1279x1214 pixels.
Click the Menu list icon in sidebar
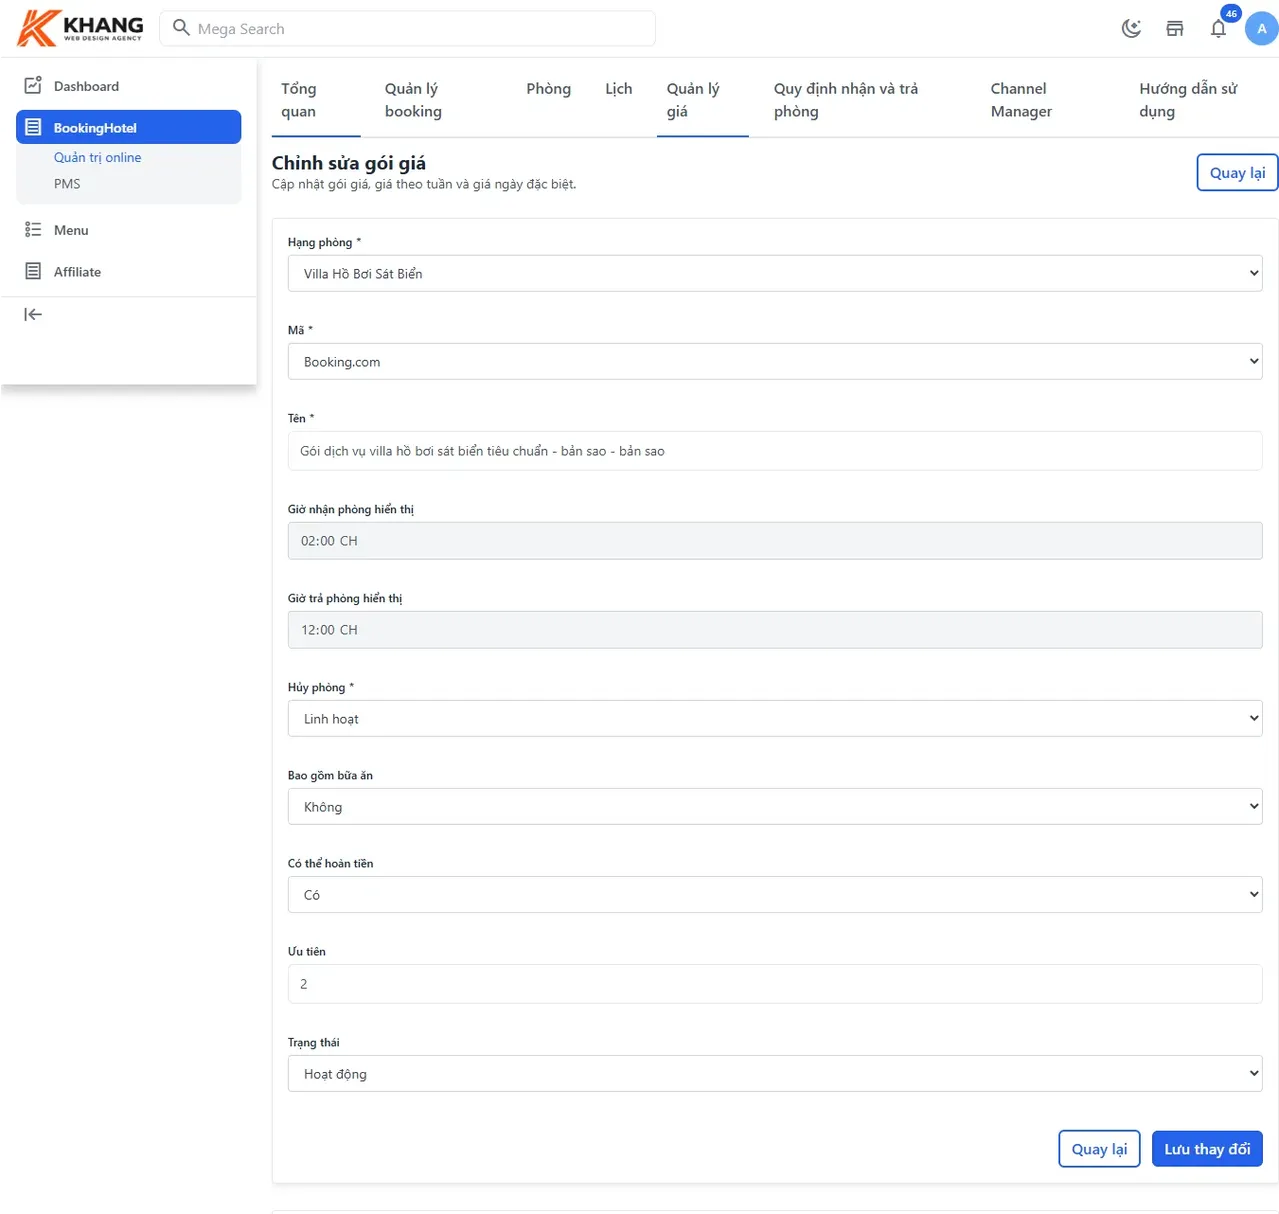click(33, 230)
